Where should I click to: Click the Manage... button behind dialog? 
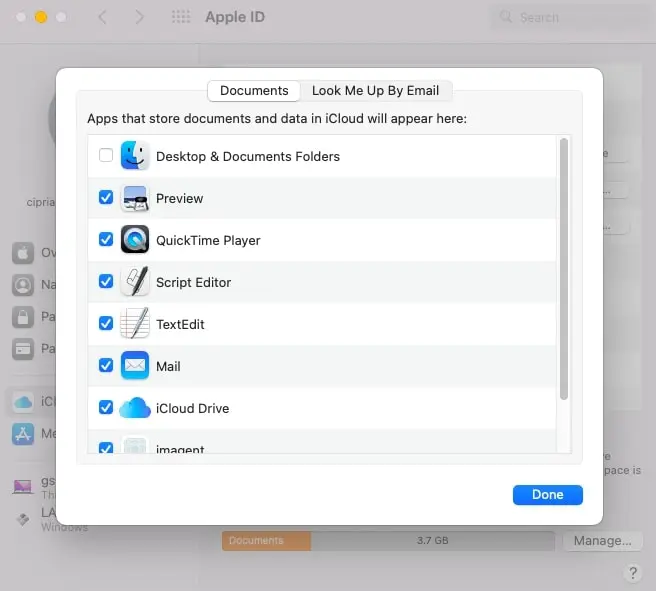tap(602, 541)
